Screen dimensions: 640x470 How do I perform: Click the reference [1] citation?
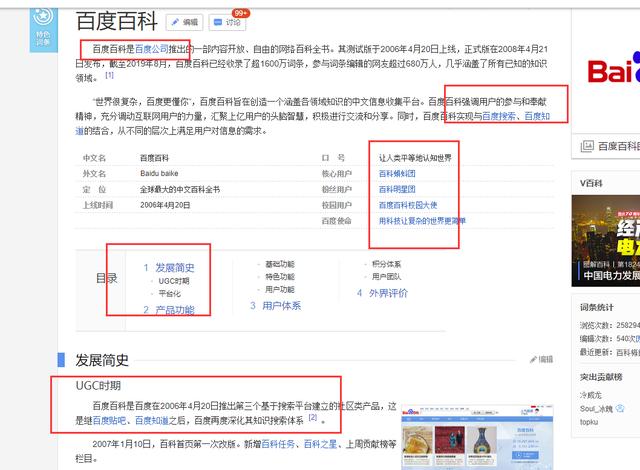[109, 75]
